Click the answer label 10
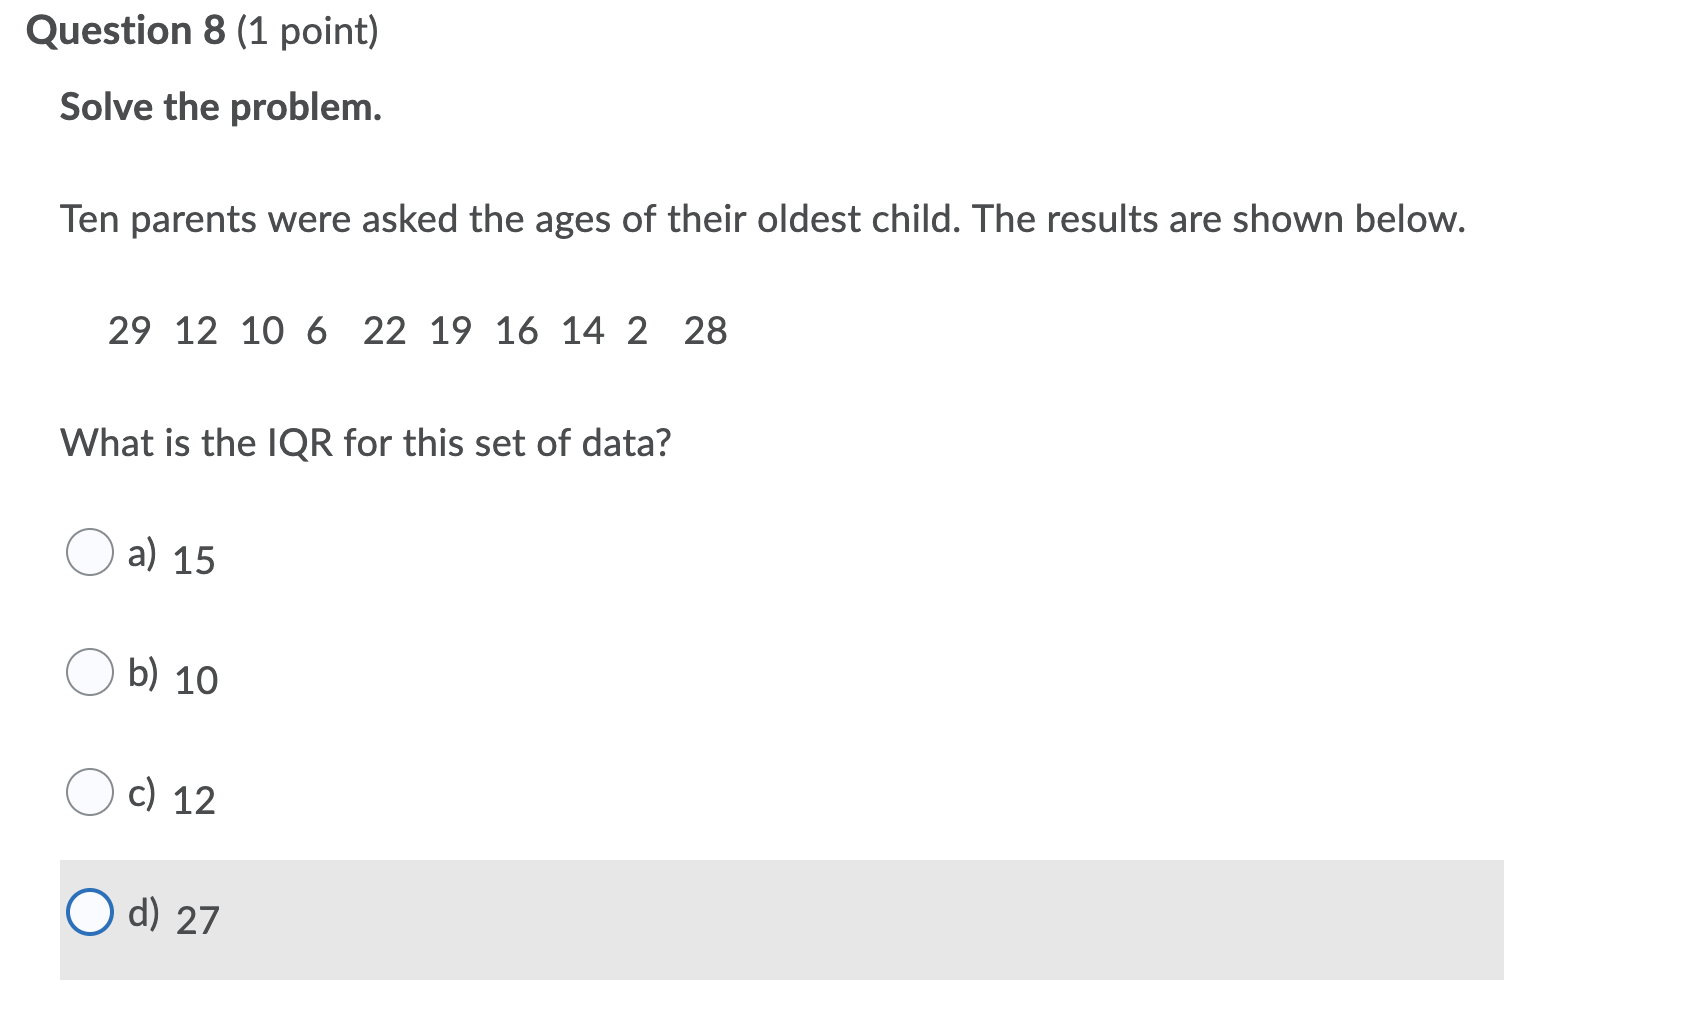 pos(196,681)
